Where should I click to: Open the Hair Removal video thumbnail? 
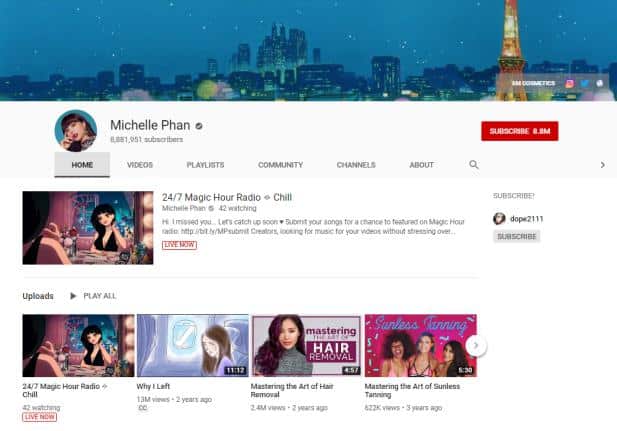click(306, 346)
